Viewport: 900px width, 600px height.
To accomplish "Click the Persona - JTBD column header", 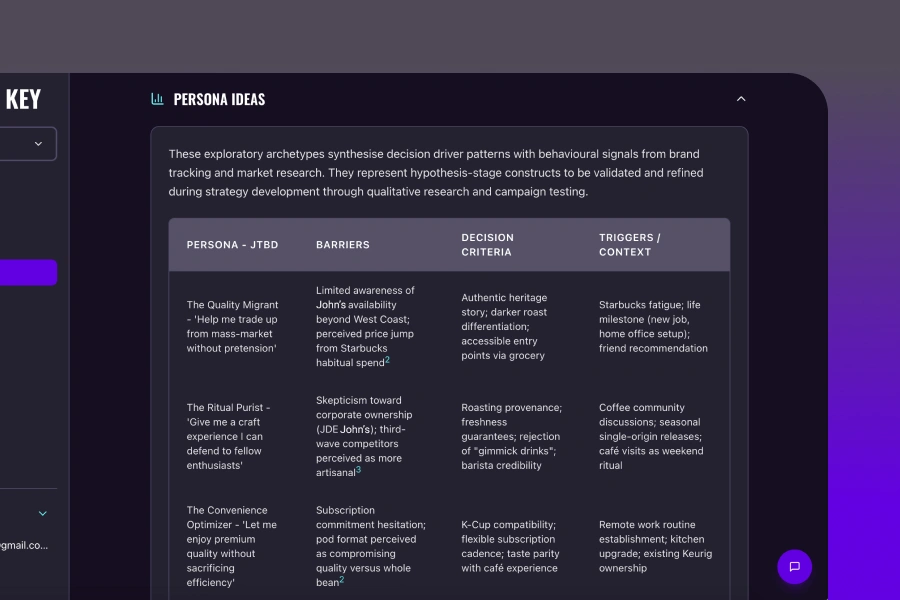I will [232, 245].
